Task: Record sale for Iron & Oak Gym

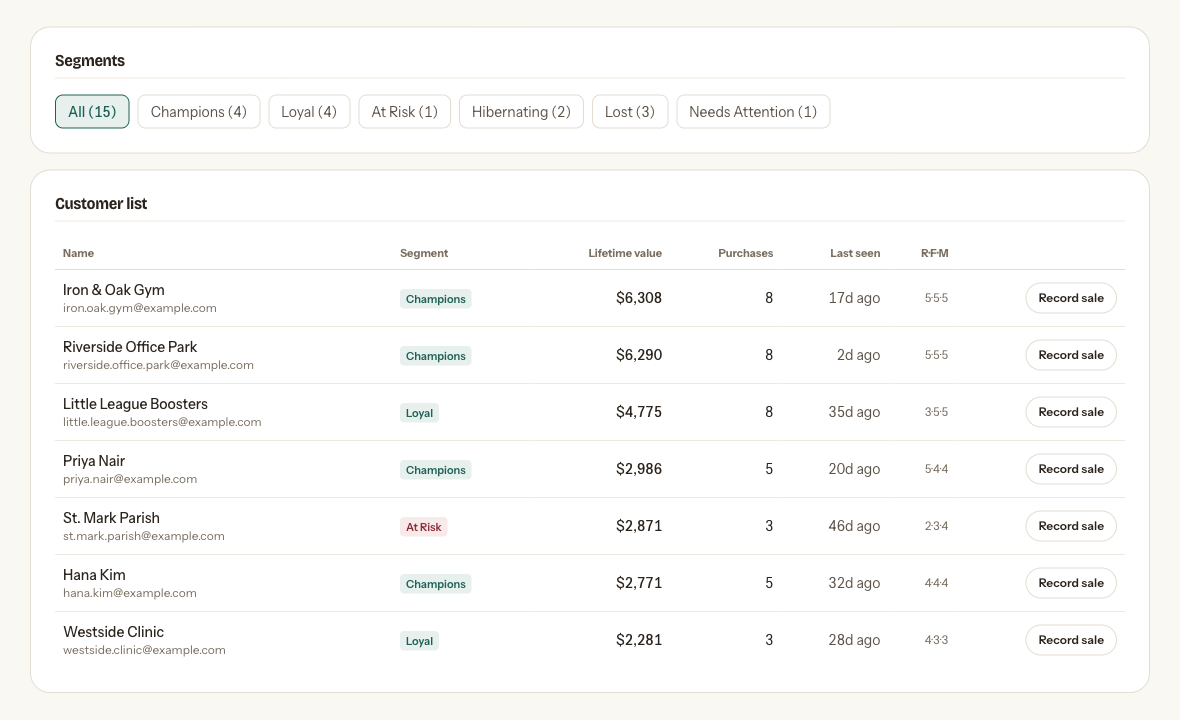Action: click(1071, 298)
